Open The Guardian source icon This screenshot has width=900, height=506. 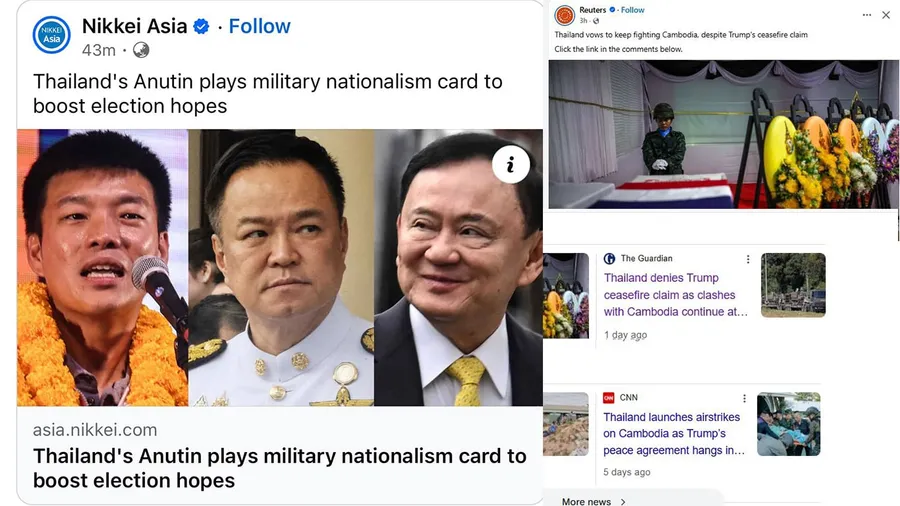coord(609,259)
